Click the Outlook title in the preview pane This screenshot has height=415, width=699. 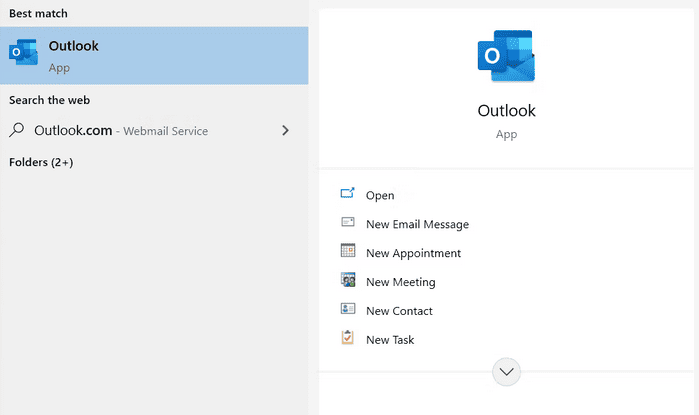point(506,111)
